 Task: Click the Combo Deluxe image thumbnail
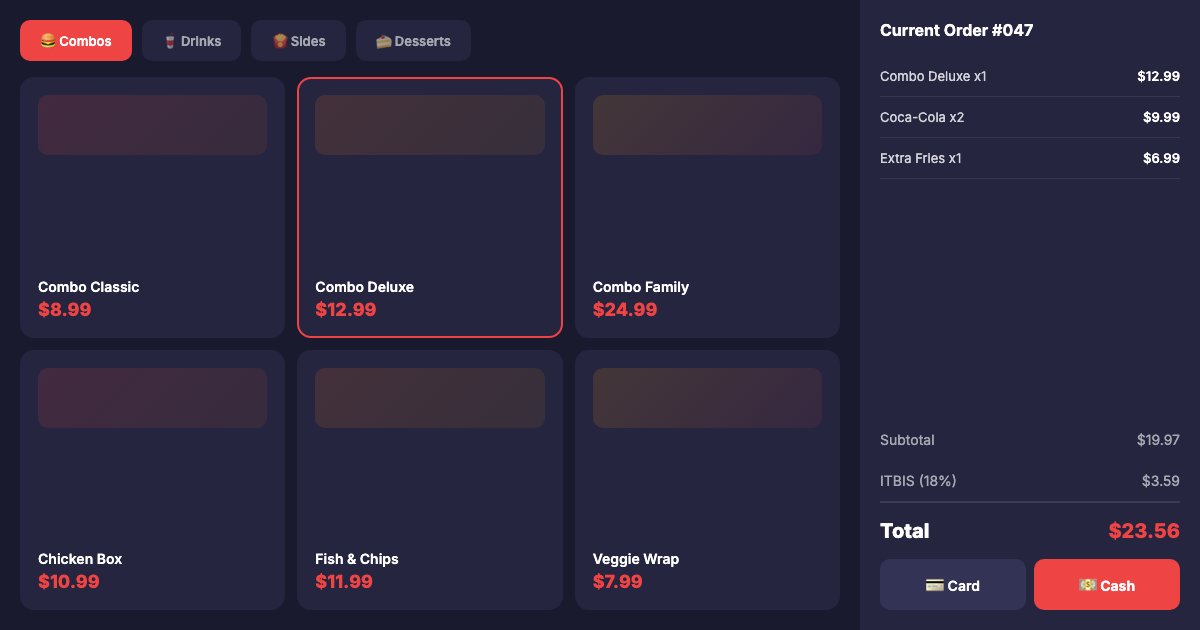[x=430, y=125]
